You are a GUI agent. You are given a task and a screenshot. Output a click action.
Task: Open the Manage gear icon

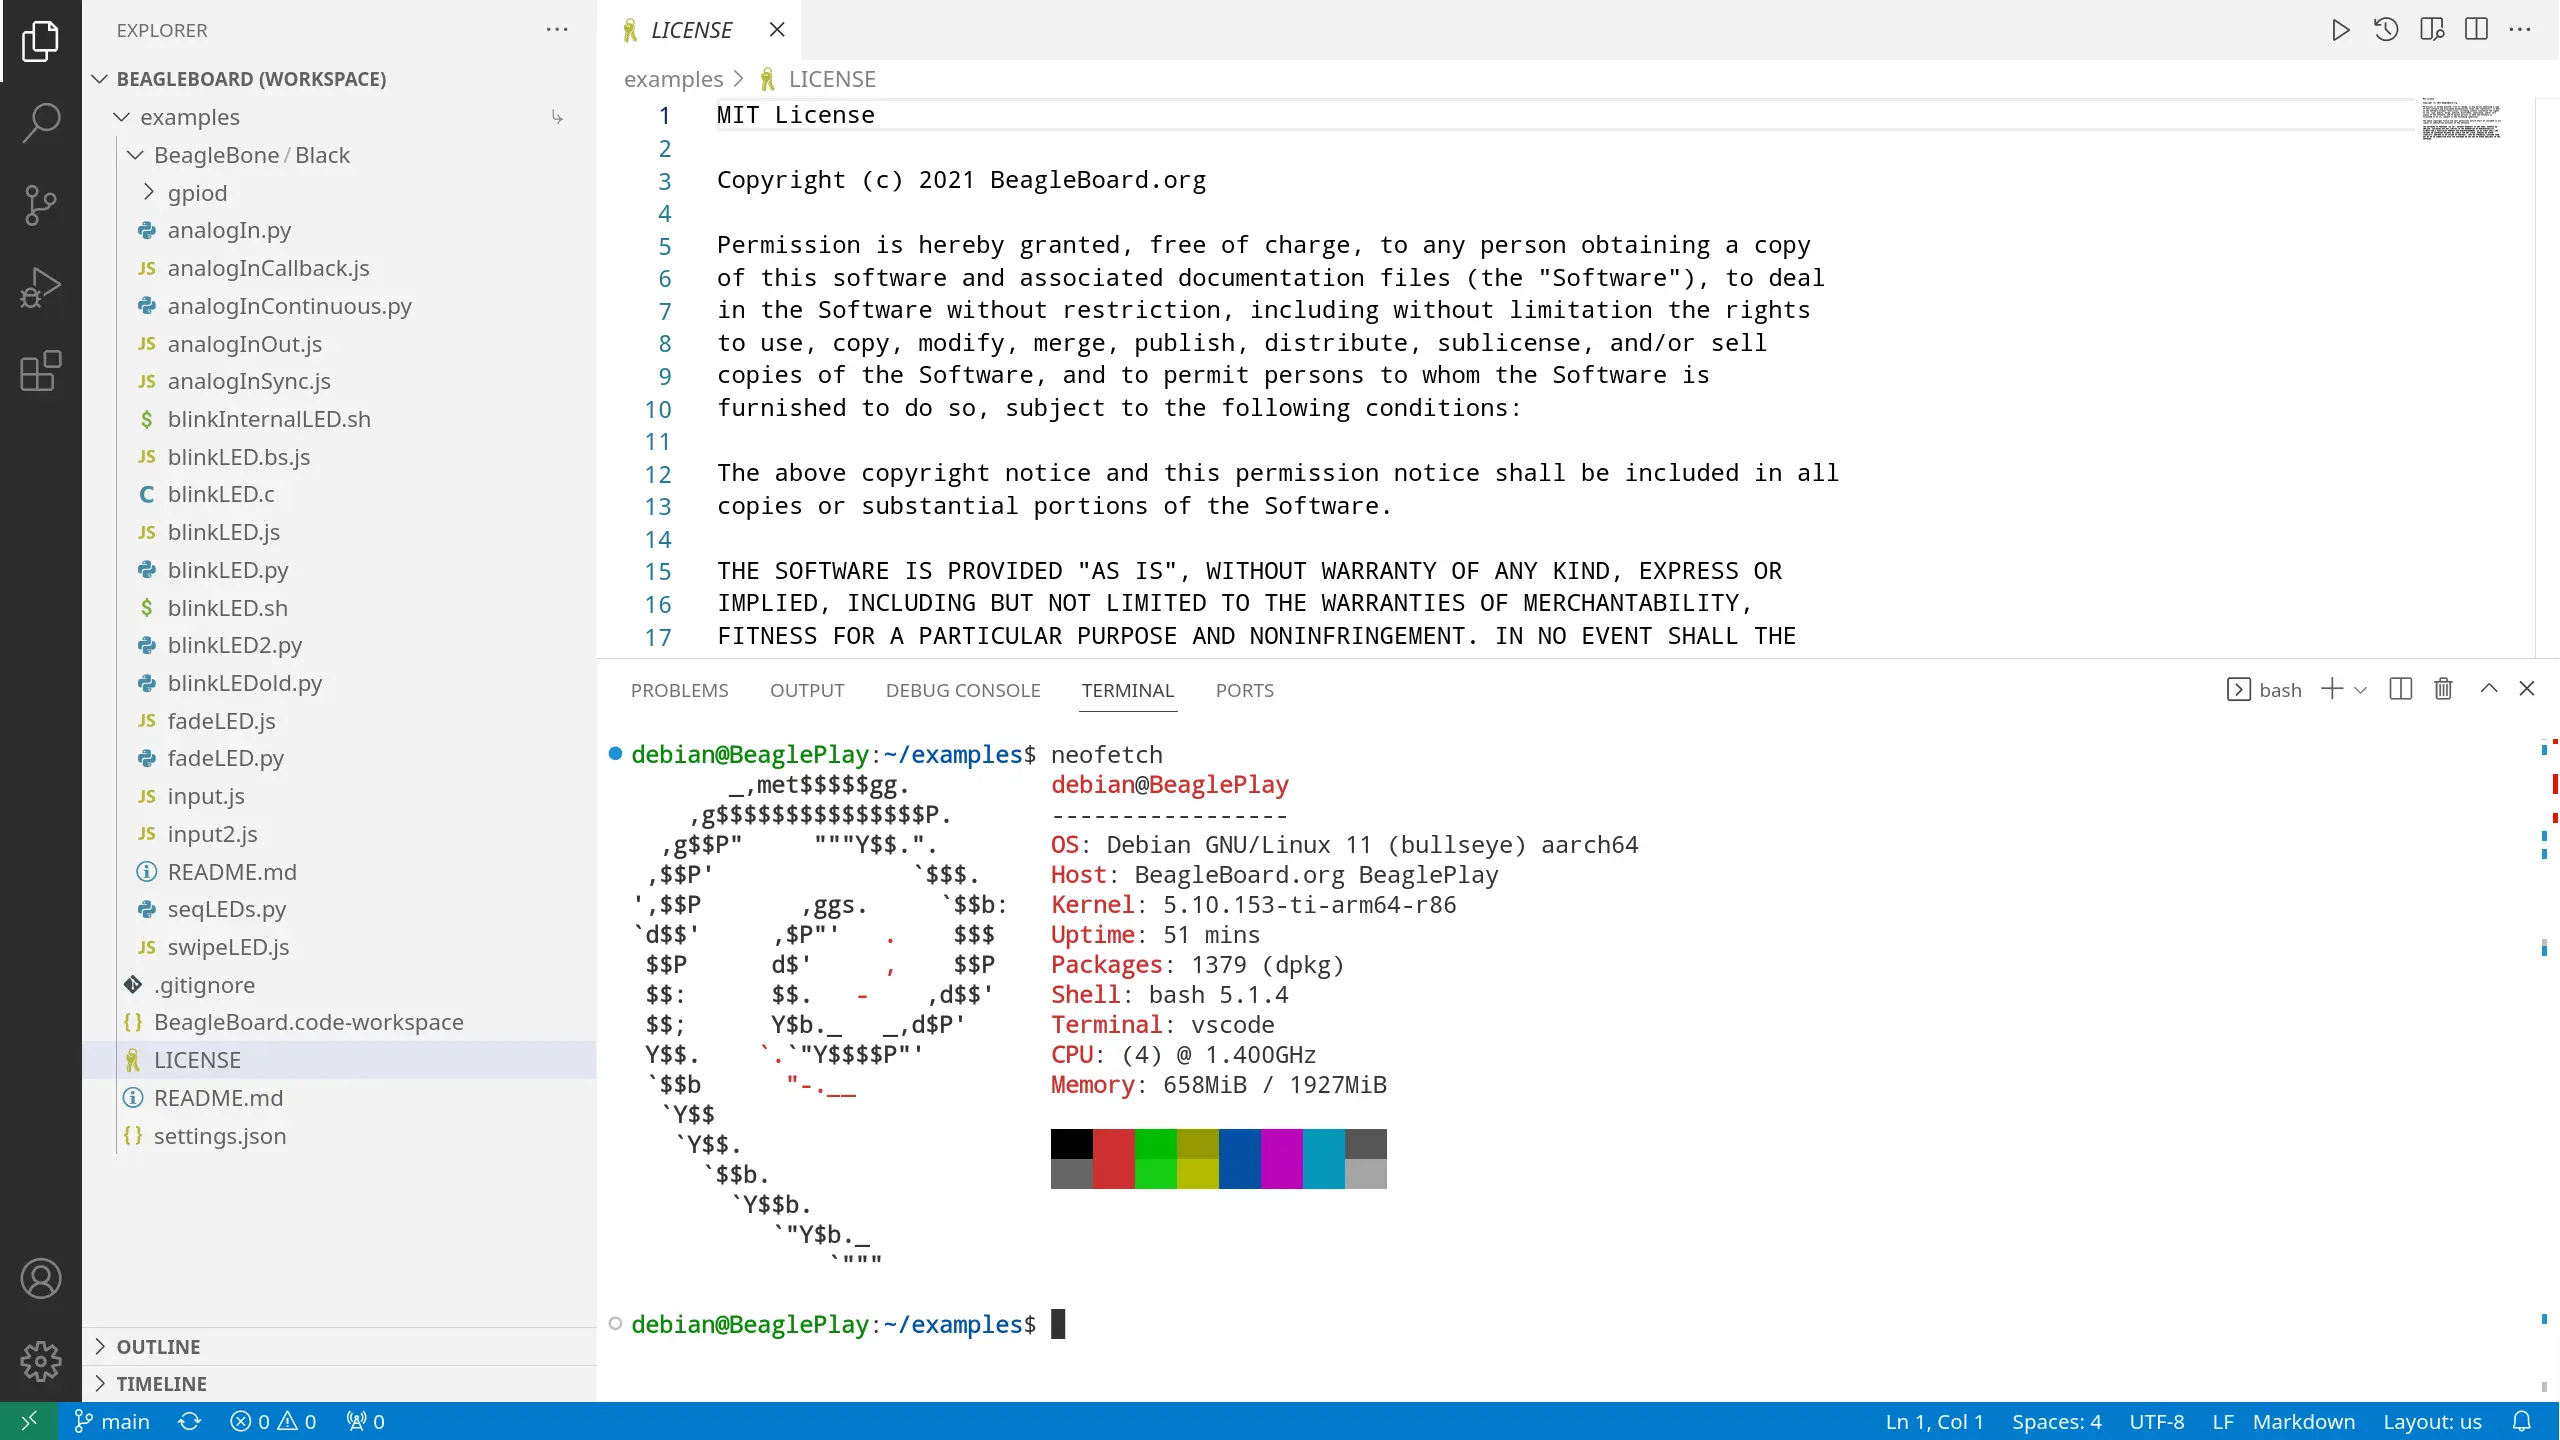point(41,1360)
